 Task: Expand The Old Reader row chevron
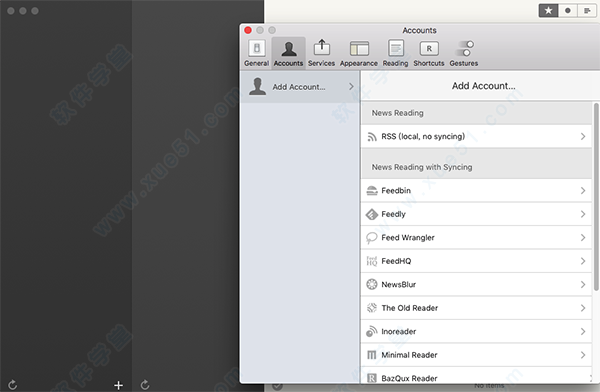pyautogui.click(x=583, y=308)
